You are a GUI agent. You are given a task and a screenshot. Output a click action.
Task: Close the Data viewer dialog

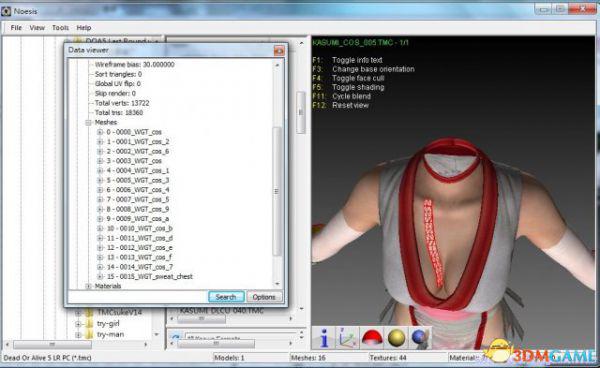pyautogui.click(x=279, y=50)
